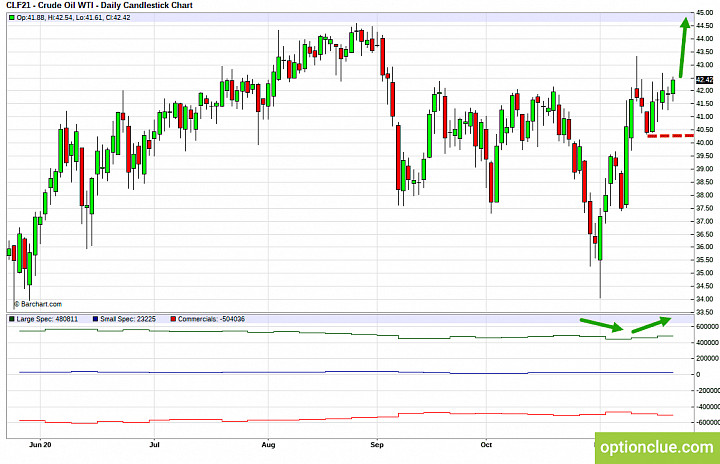Click the blue Small Spec legend swatch
Screen dimensions: 720x464
96,319
